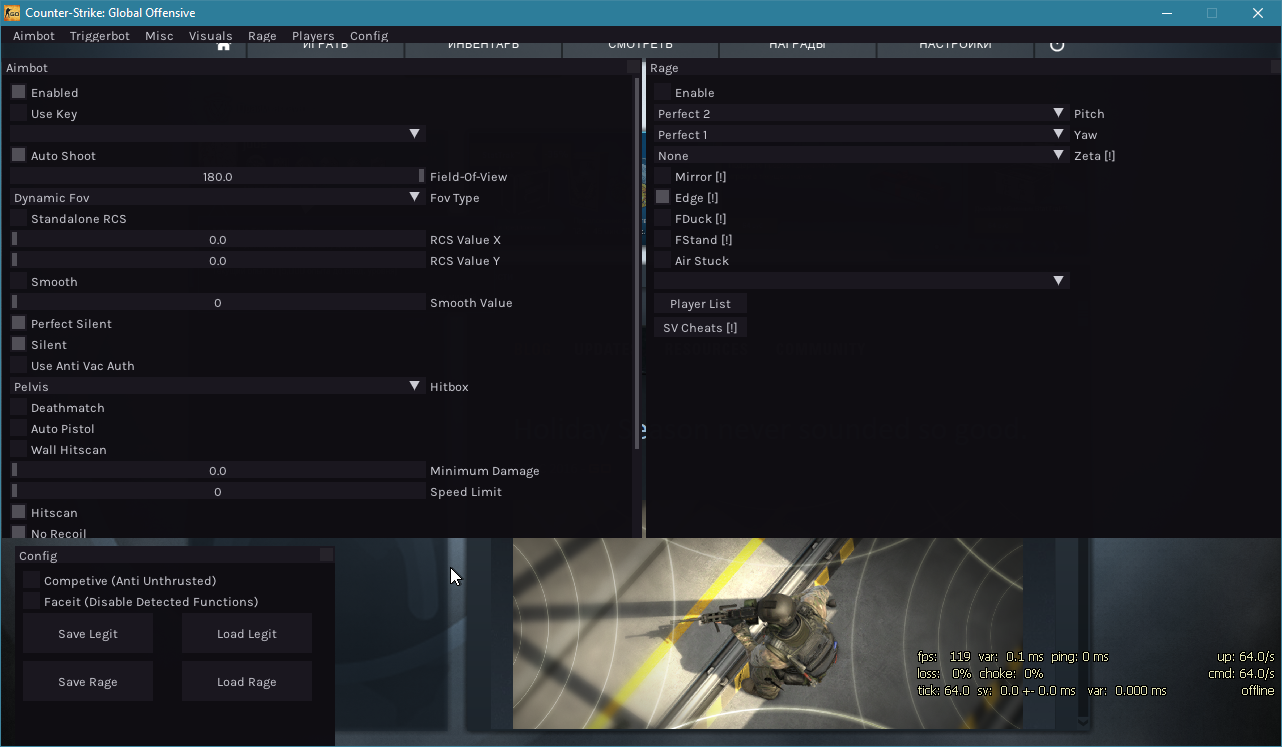Click the soldier image in game background

(x=768, y=634)
